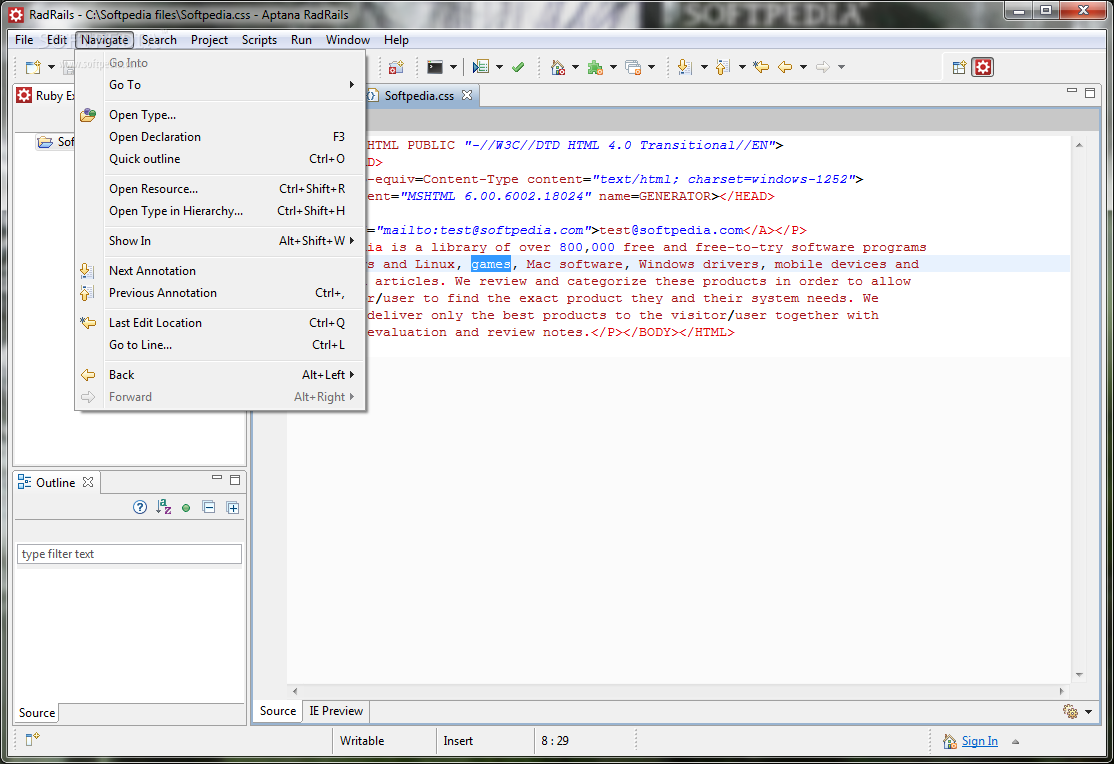1114x764 pixels.
Task: Click the green puzzle plugin toolbar icon
Action: pos(595,68)
